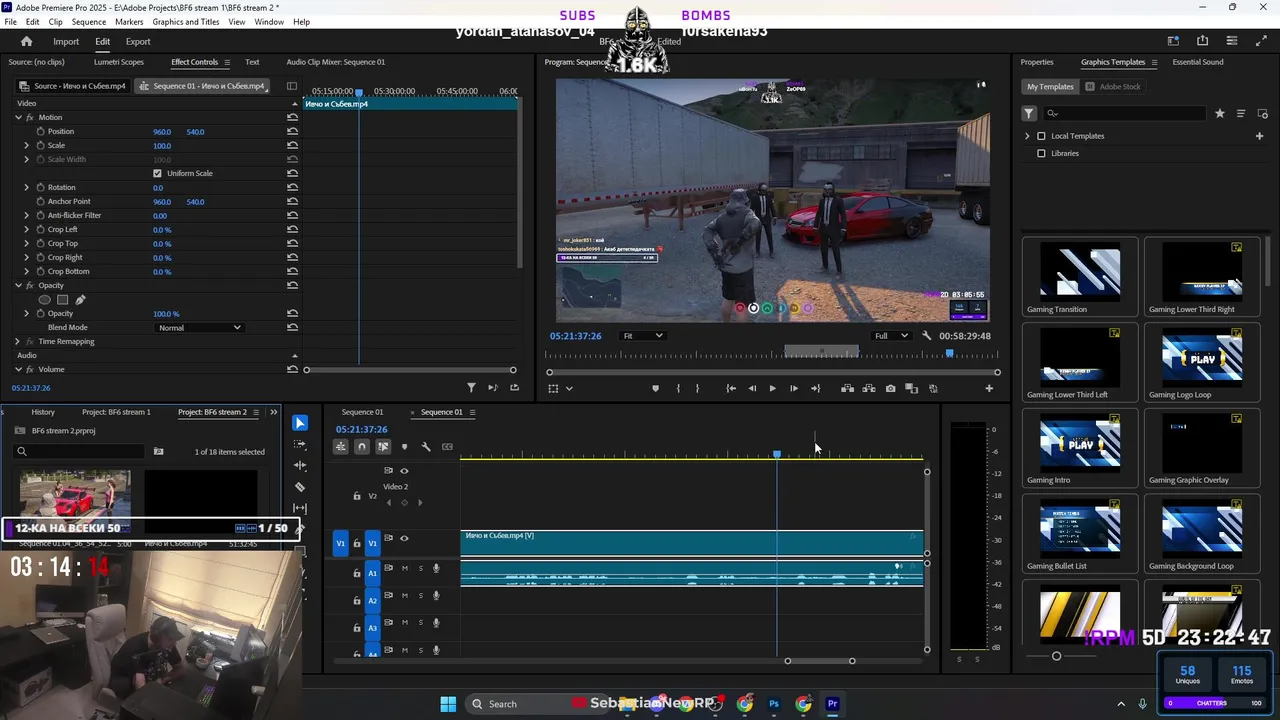
Task: Add a marker in the timeline toolbar
Action: 404,447
